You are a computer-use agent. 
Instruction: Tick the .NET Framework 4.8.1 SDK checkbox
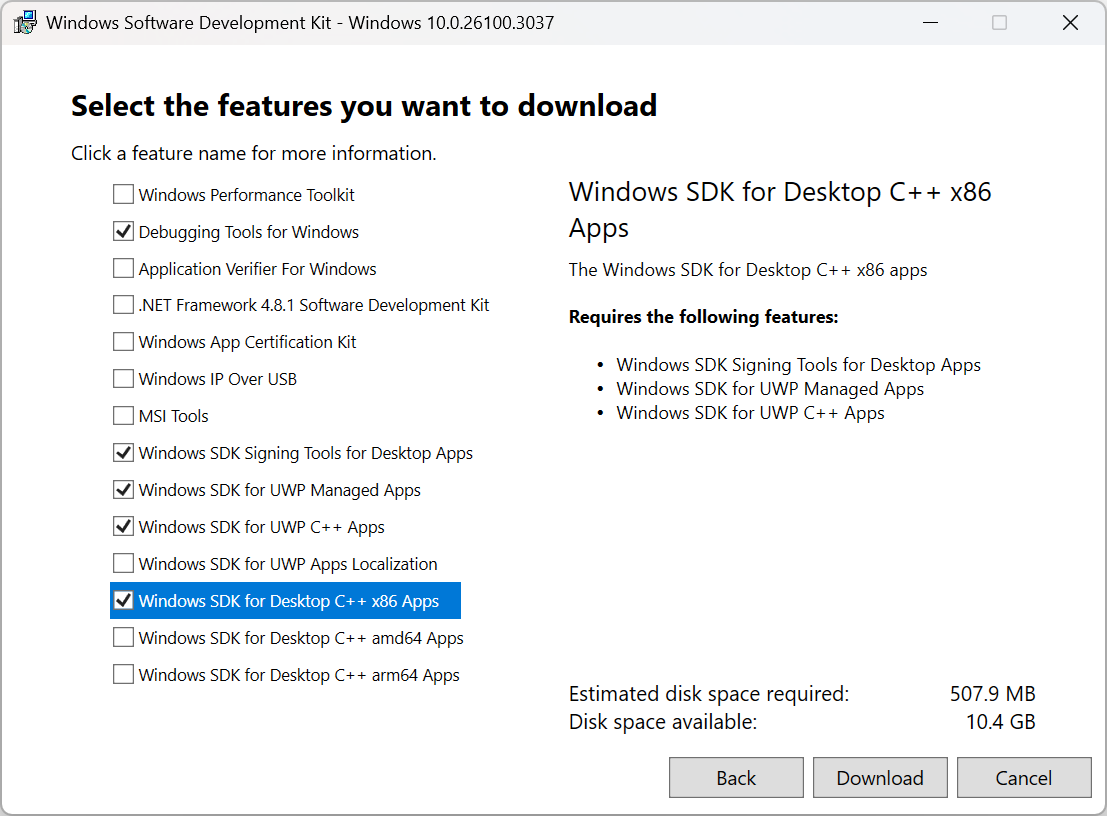pyautogui.click(x=124, y=305)
